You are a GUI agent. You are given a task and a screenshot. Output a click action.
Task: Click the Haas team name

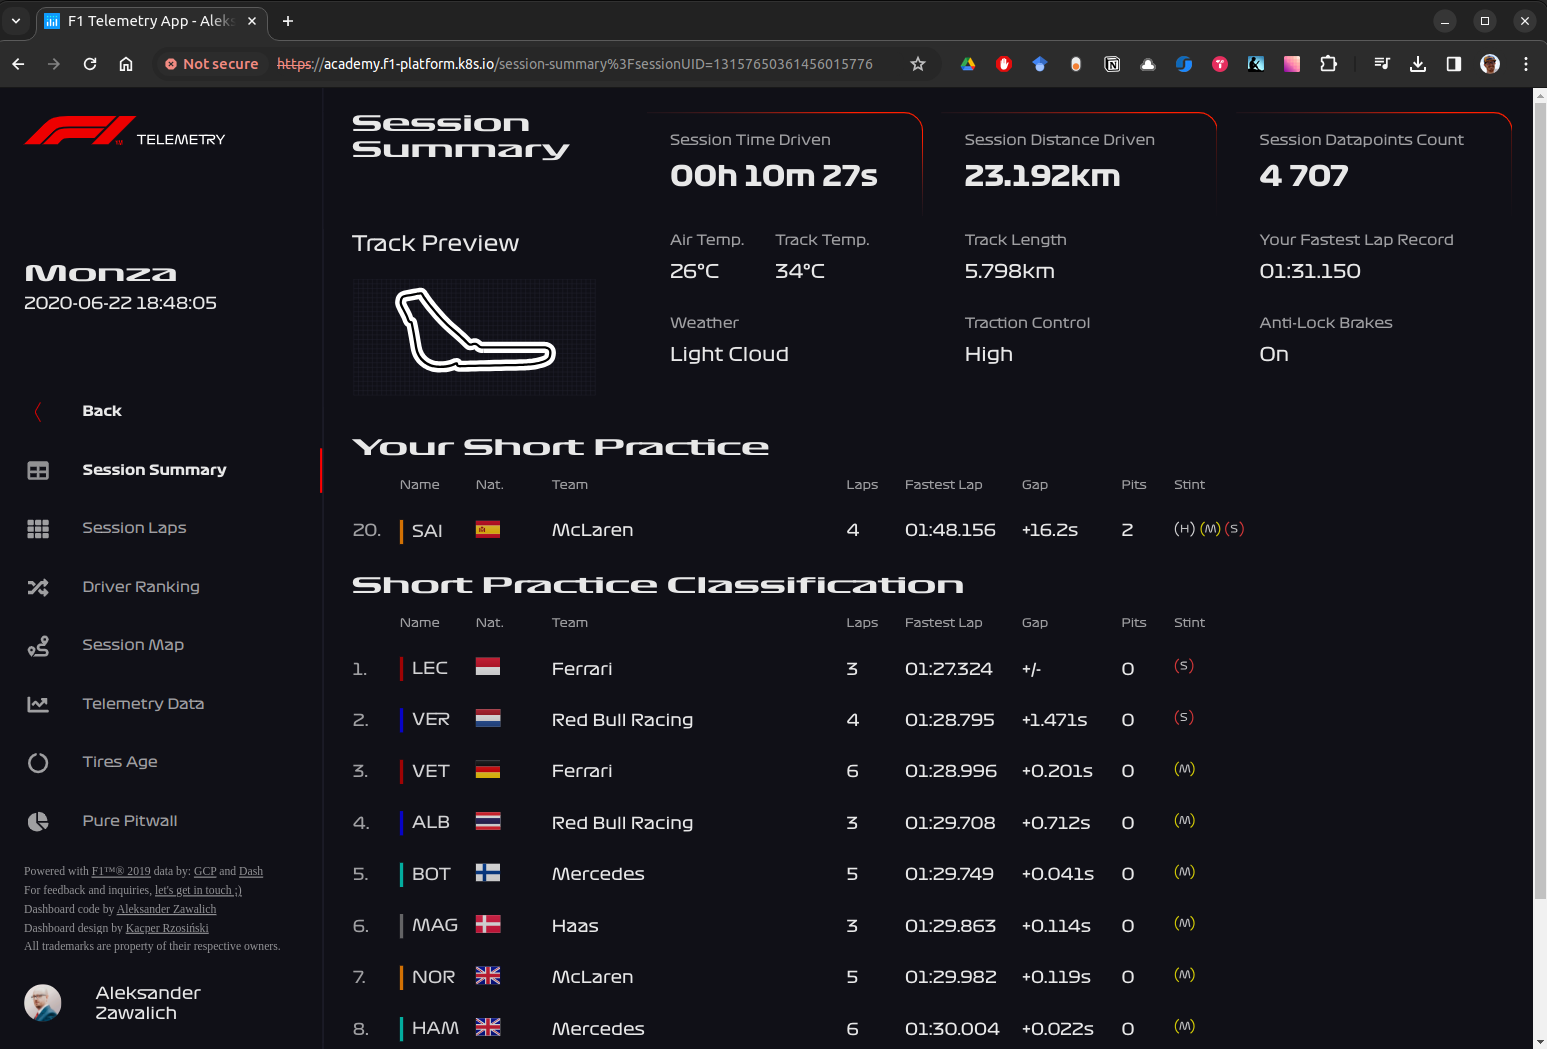point(575,926)
